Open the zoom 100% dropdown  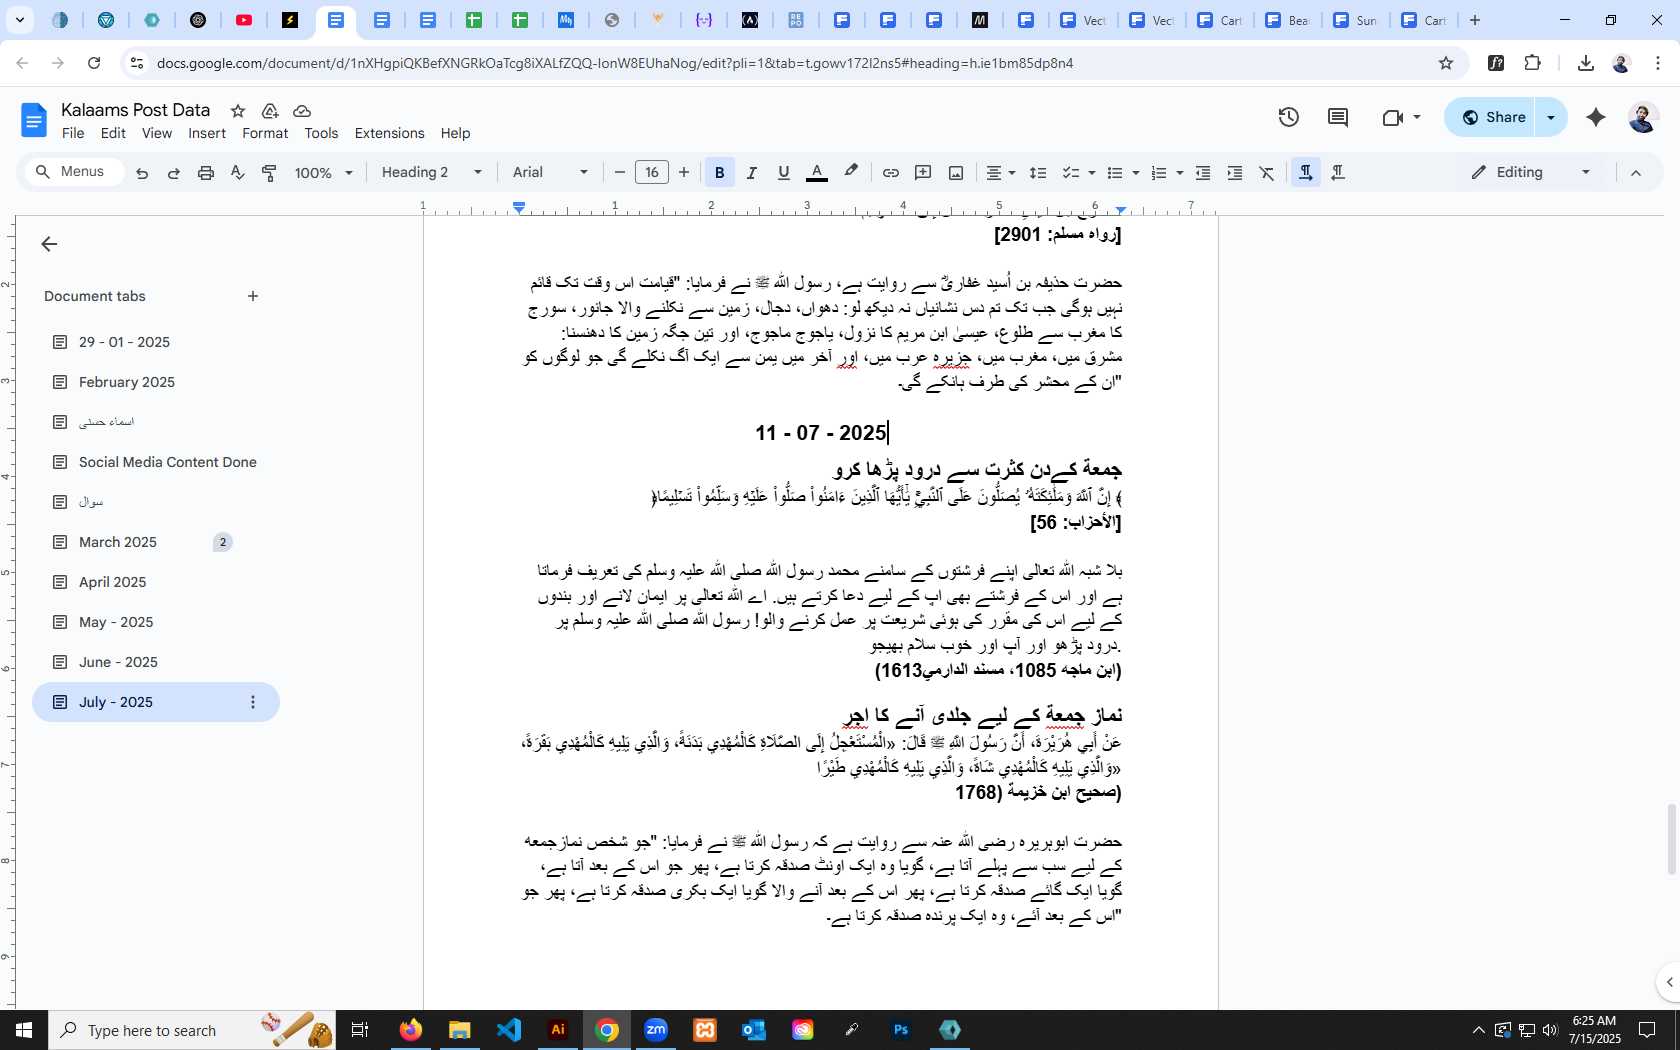tap(323, 173)
